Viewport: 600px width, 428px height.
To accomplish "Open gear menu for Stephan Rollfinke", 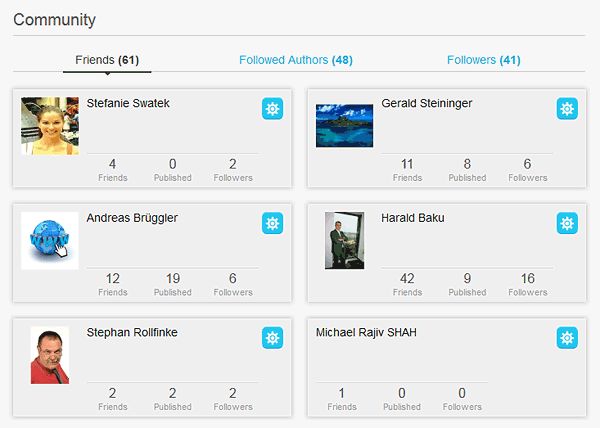I will [272, 337].
